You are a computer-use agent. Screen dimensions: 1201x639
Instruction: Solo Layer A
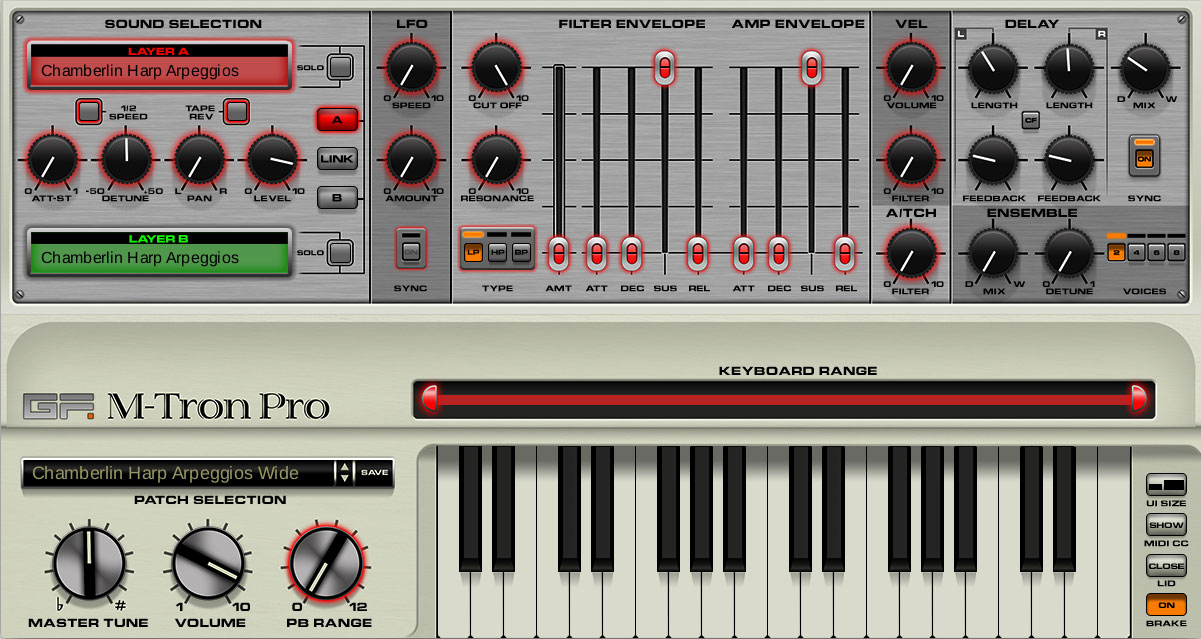(x=341, y=67)
